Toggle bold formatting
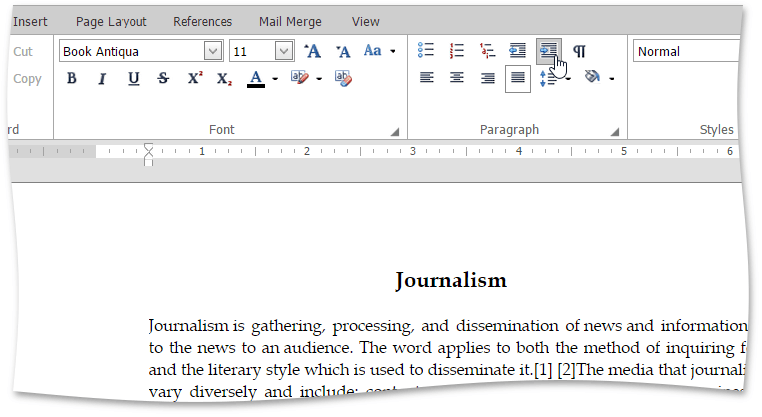Image resolution: width=762 pixels, height=417 pixels. click(72, 79)
